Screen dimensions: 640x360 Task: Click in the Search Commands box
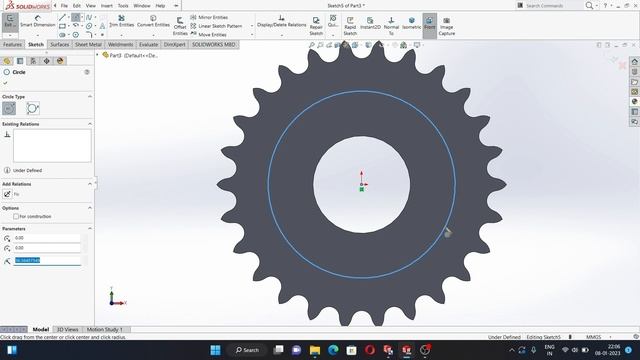(549, 6)
